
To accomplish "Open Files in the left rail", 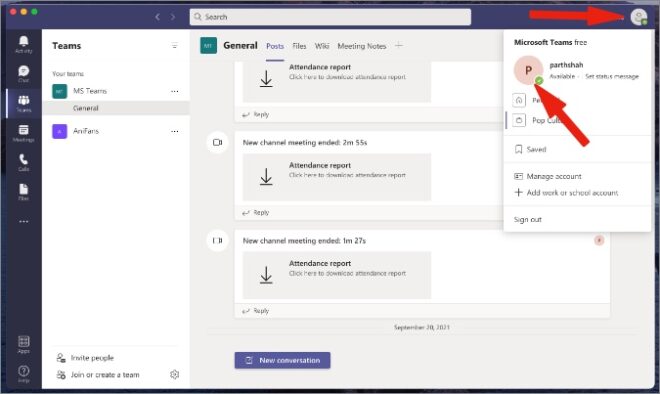I will [x=24, y=192].
